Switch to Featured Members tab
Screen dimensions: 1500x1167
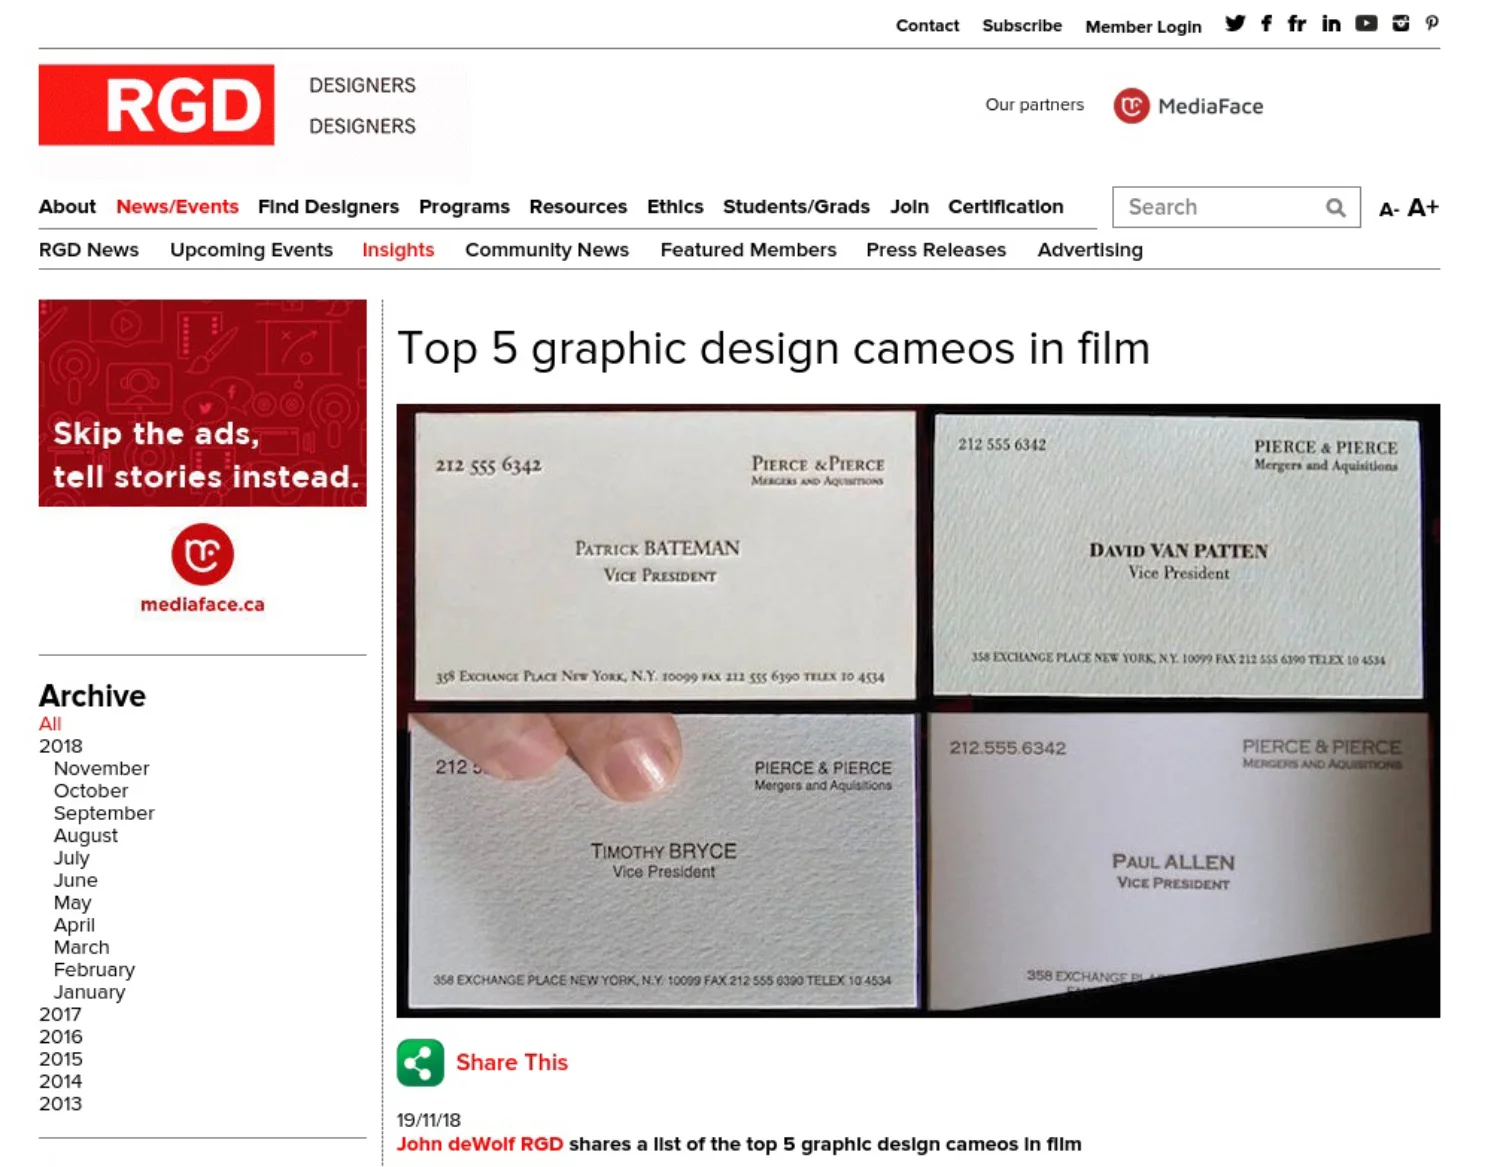pos(748,250)
